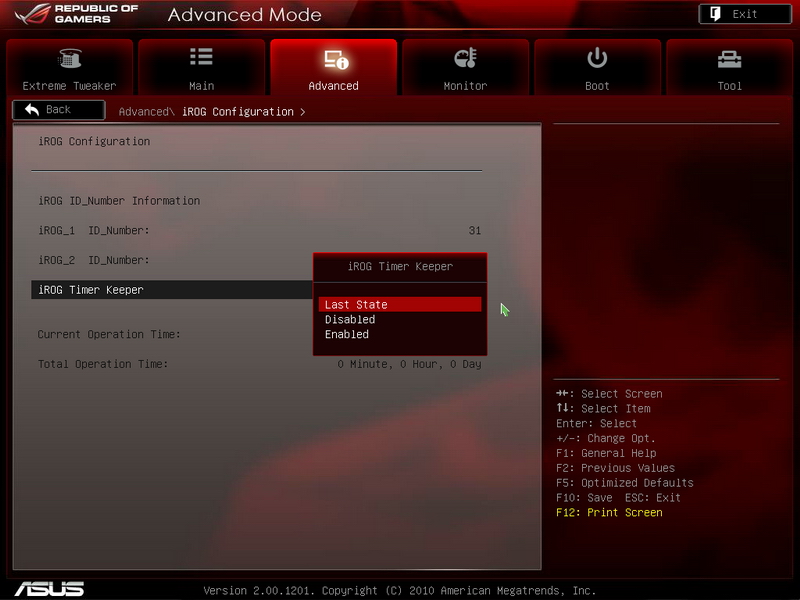Screen dimensions: 800x600
Task: Click the value 31 of iROG_1
Action: click(x=474, y=231)
